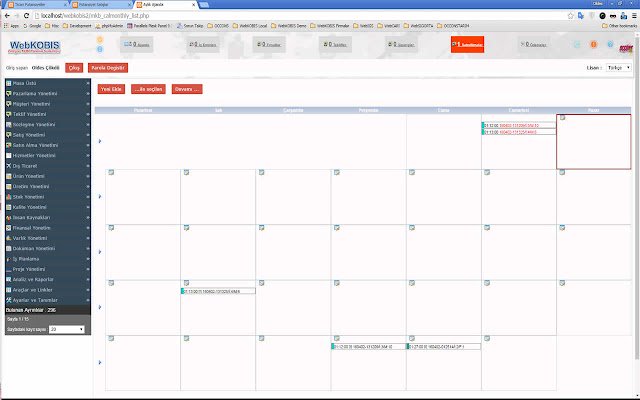640x400 pixels.
Task: Click the Çıkış logout button
Action: (x=74, y=68)
